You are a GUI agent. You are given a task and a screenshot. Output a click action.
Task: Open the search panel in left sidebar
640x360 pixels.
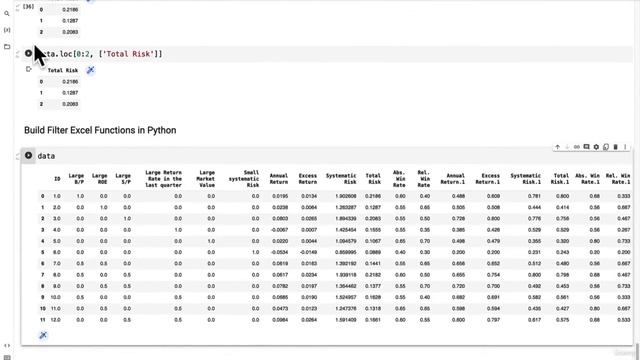[x=7, y=13]
